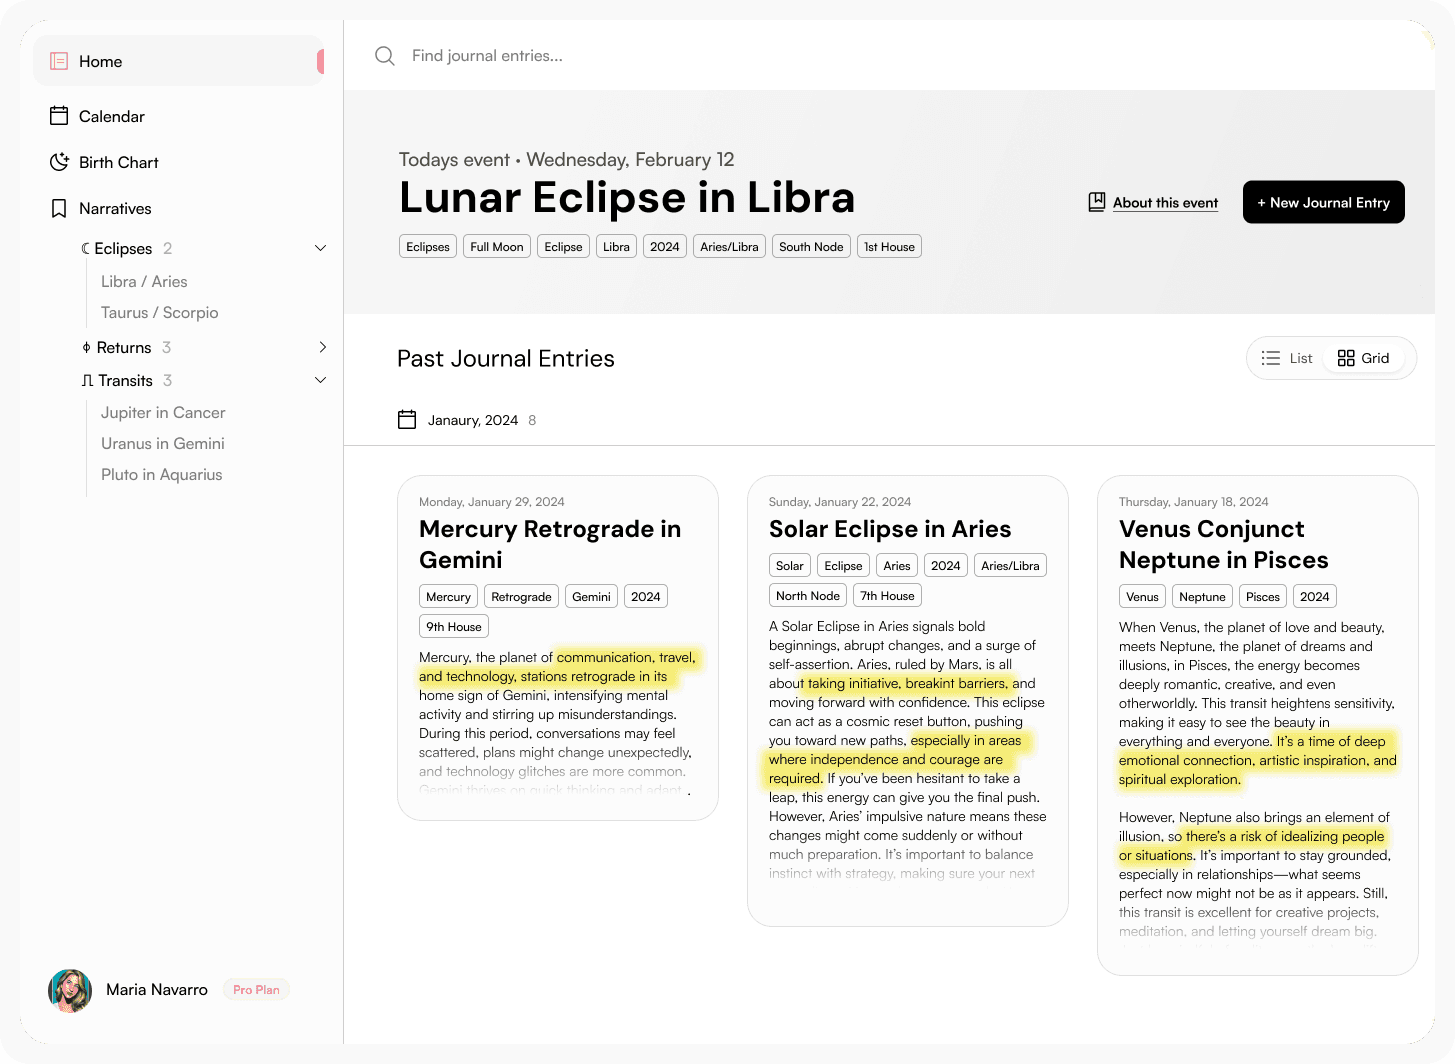Click the New Journal Entry button

point(1323,202)
